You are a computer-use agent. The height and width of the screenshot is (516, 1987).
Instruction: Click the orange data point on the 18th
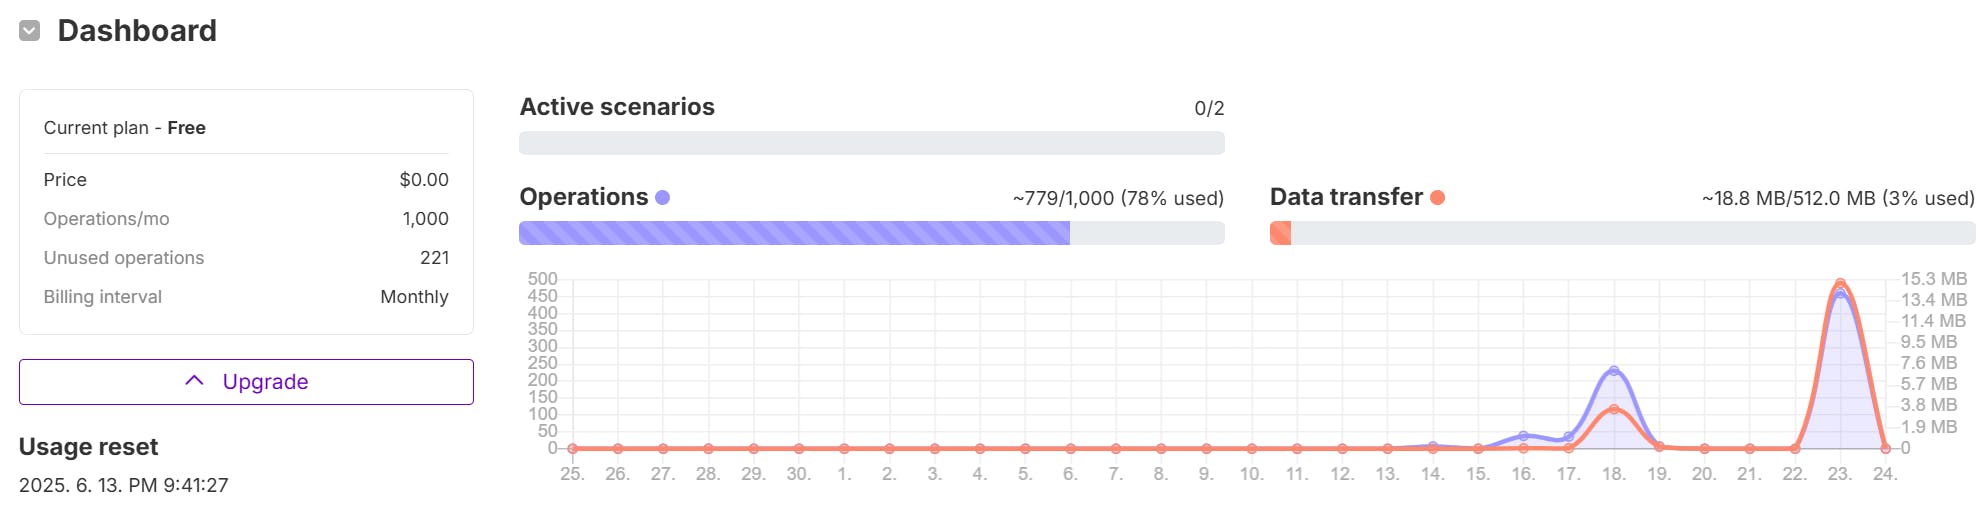tap(1614, 409)
